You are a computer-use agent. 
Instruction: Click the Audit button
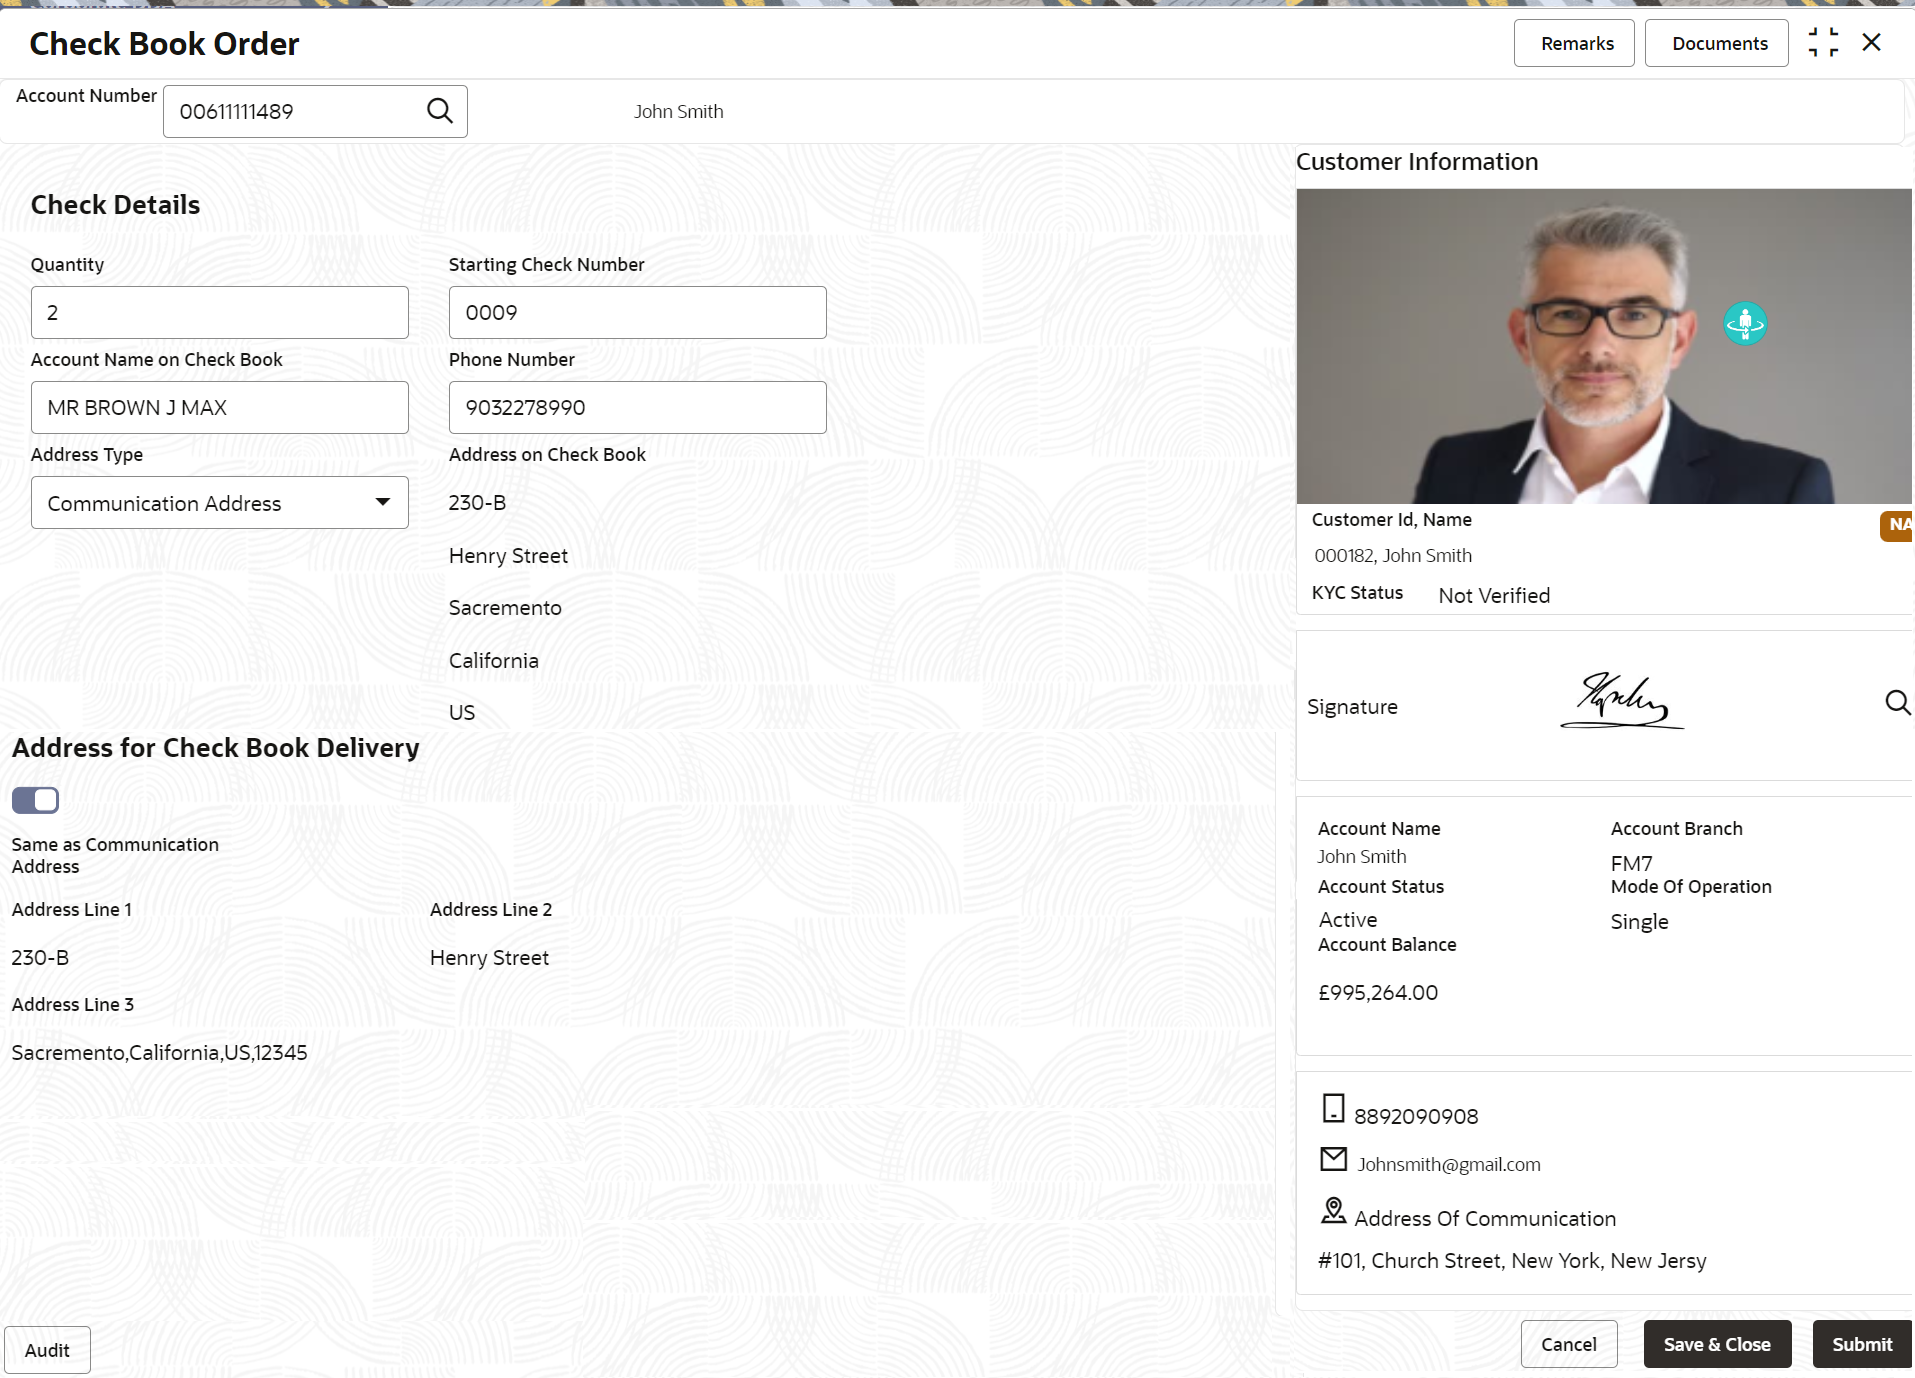click(47, 1350)
